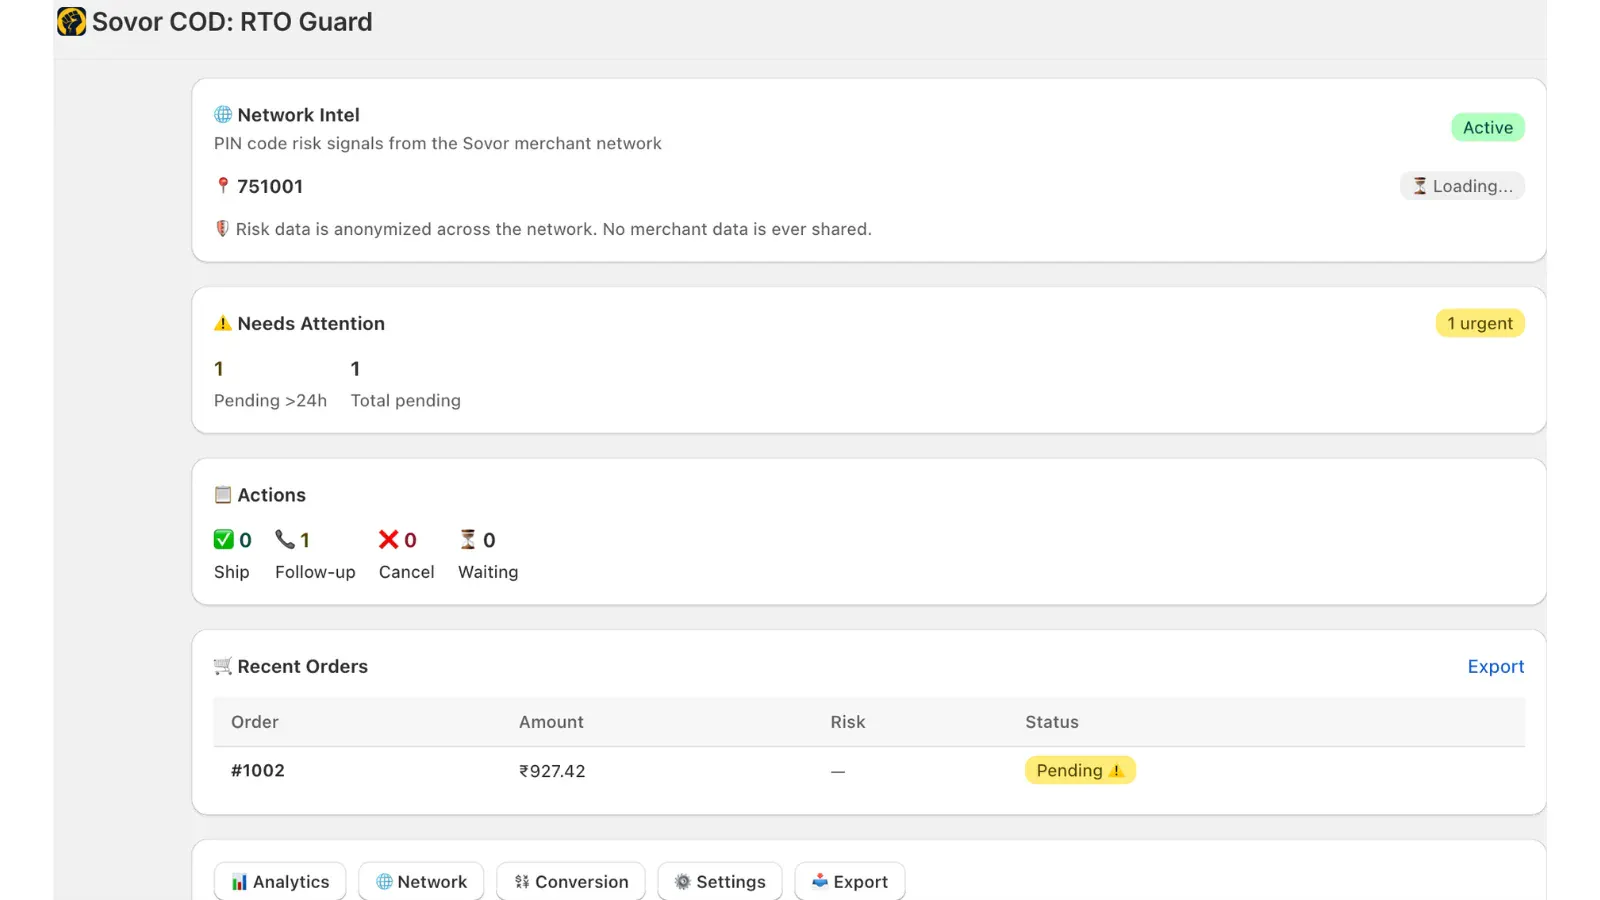Click the Status column header

click(1052, 722)
